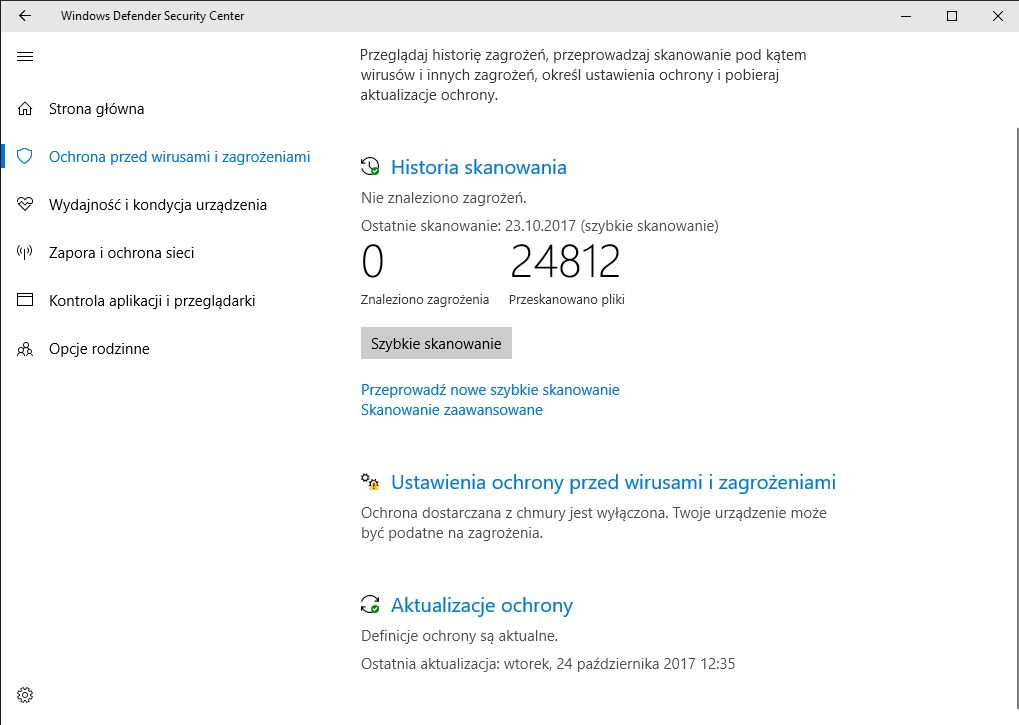This screenshot has width=1019, height=725.
Task: Click the gears warning icon beside Ustawienia ochrony
Action: (370, 482)
